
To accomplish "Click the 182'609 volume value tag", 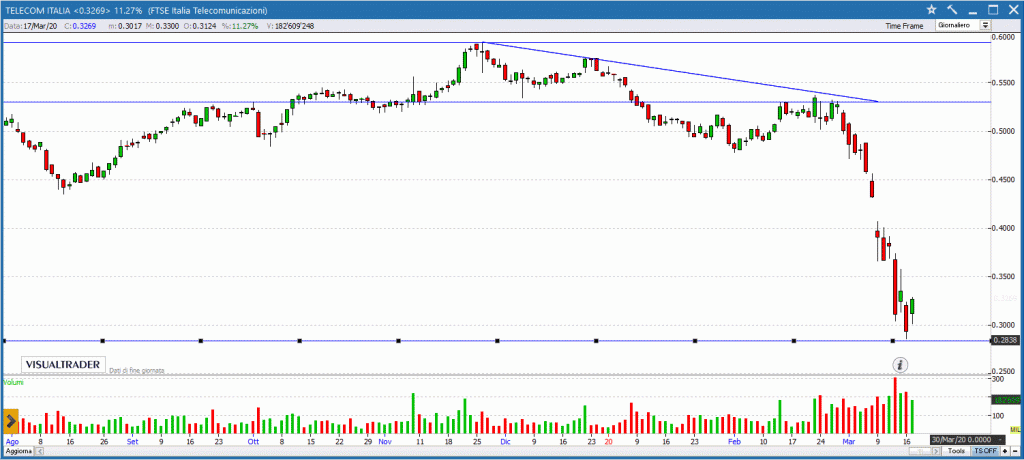I will click(x=1006, y=399).
